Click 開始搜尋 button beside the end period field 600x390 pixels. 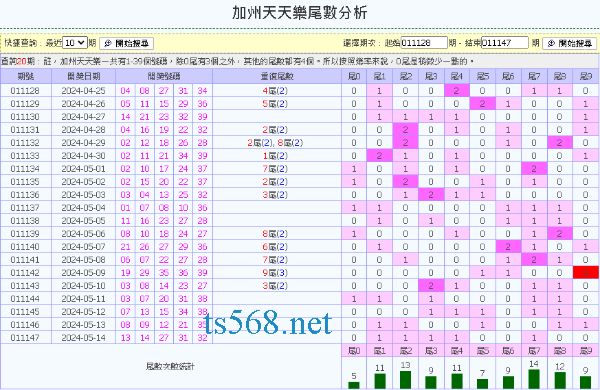[x=570, y=43]
